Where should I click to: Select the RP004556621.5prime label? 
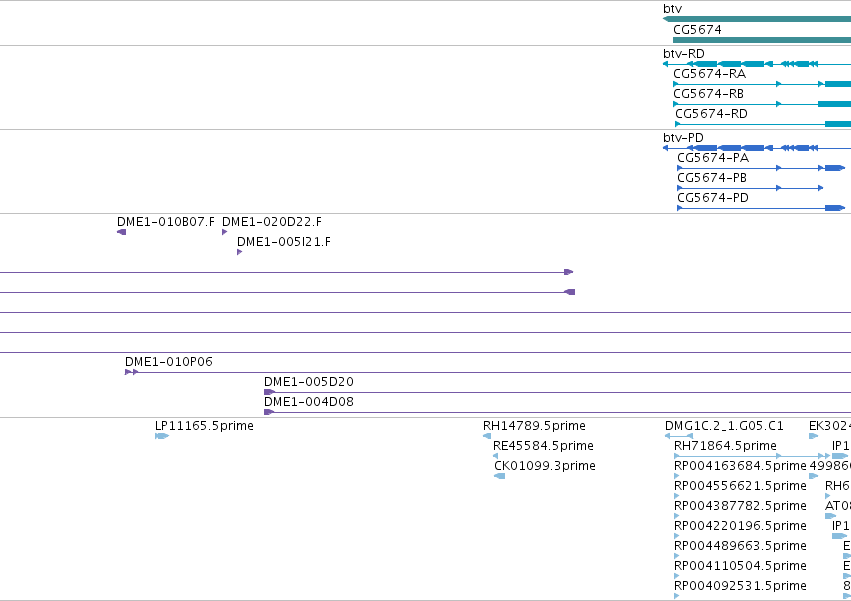click(740, 486)
